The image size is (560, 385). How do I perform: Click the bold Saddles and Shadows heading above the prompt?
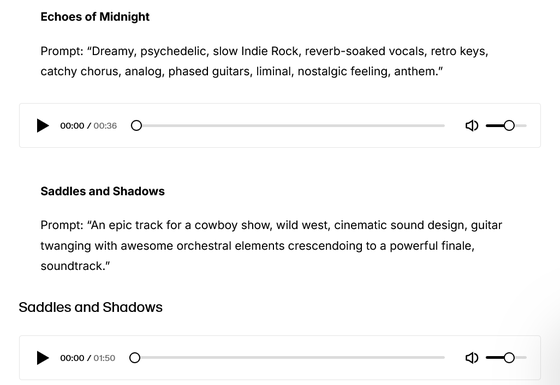click(102, 191)
